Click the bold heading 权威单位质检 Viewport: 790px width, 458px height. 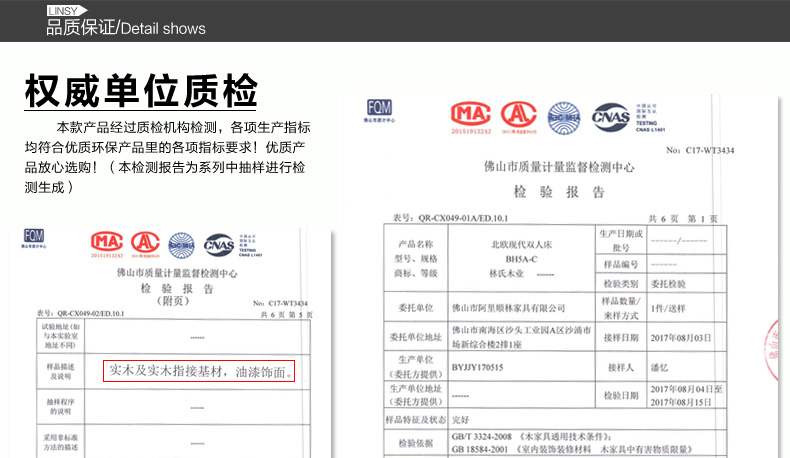141,91
